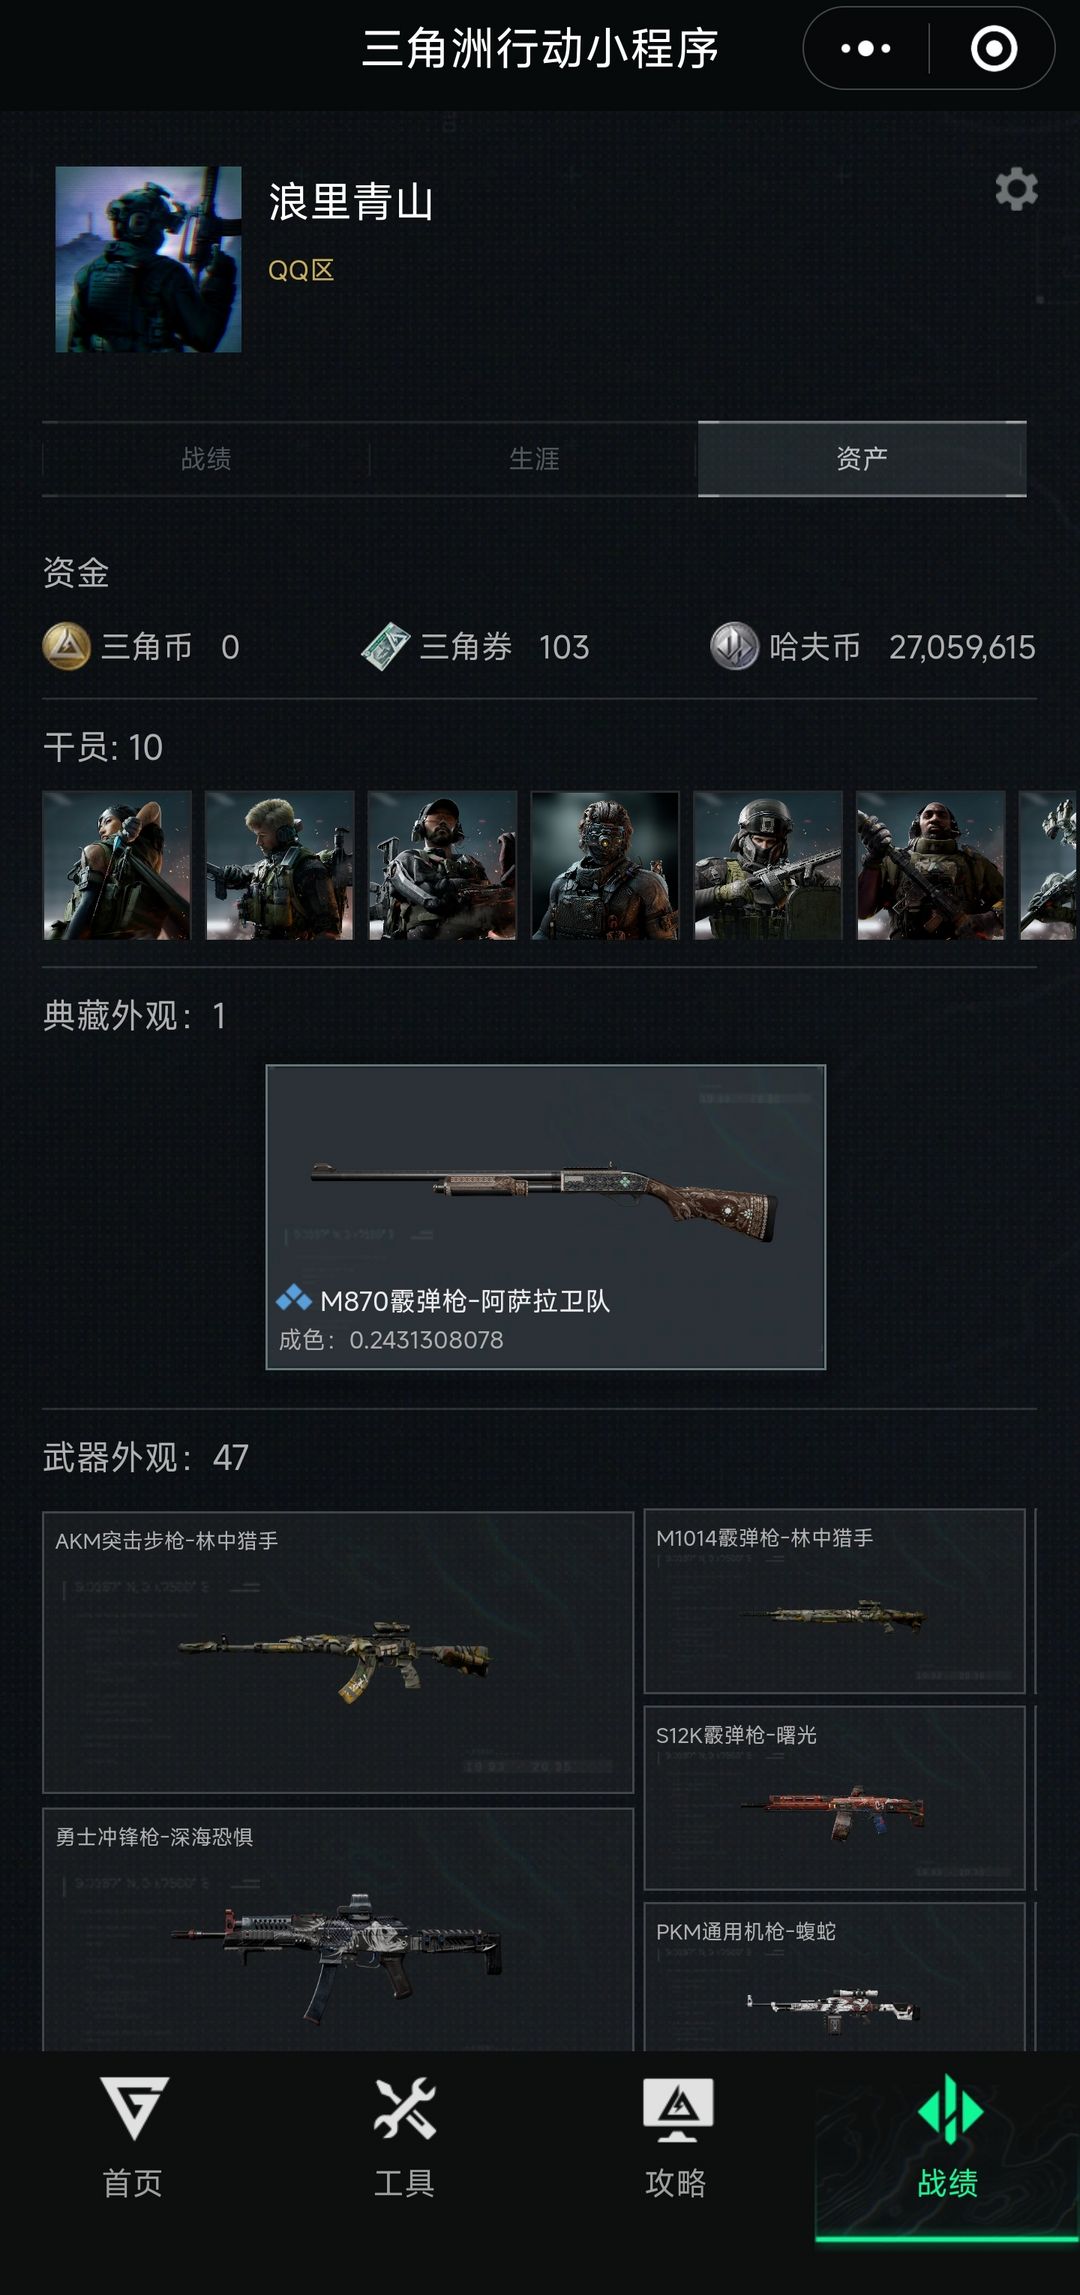This screenshot has height=2295, width=1080.
Task: Open the AKM突击步枪-林中猎手 skin
Action: click(x=338, y=1652)
